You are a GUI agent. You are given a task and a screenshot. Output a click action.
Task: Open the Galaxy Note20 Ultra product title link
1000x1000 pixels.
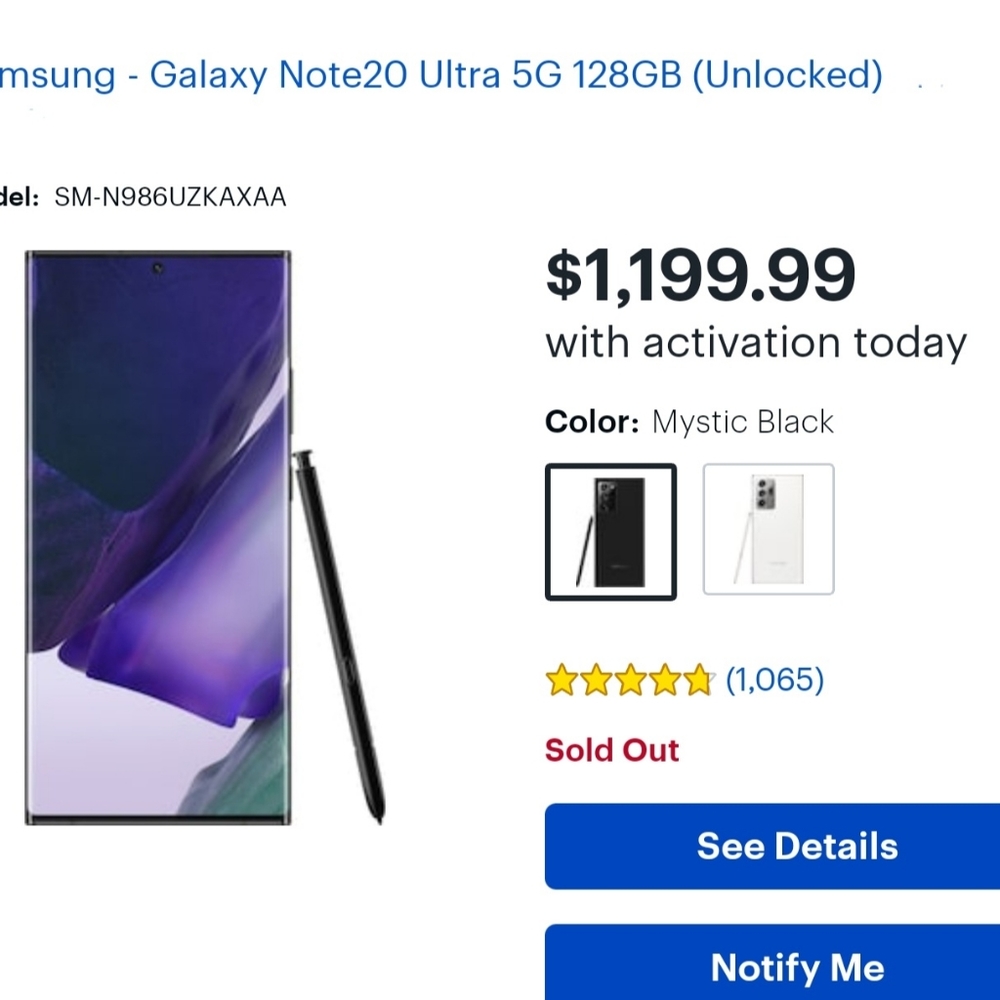coord(440,75)
